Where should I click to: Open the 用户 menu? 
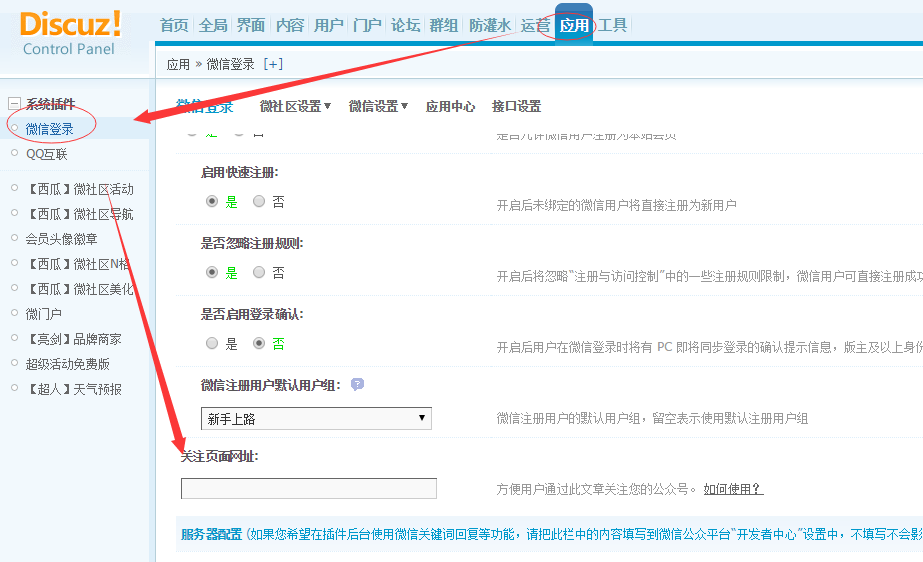[x=328, y=25]
